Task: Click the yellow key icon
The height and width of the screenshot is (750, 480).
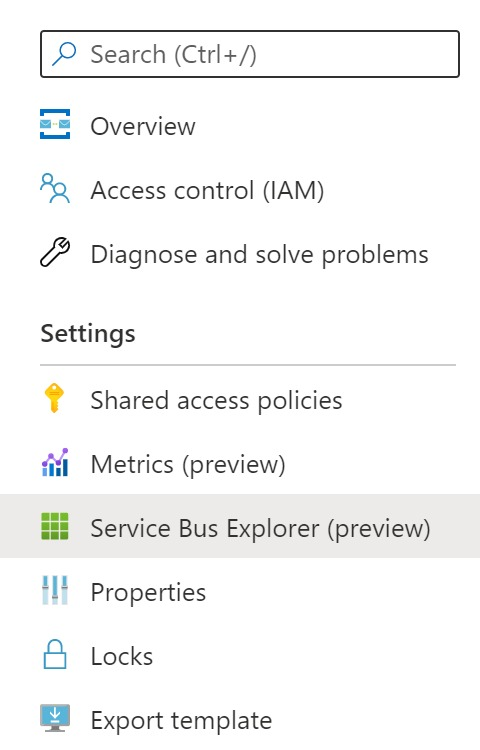Action: [x=54, y=397]
